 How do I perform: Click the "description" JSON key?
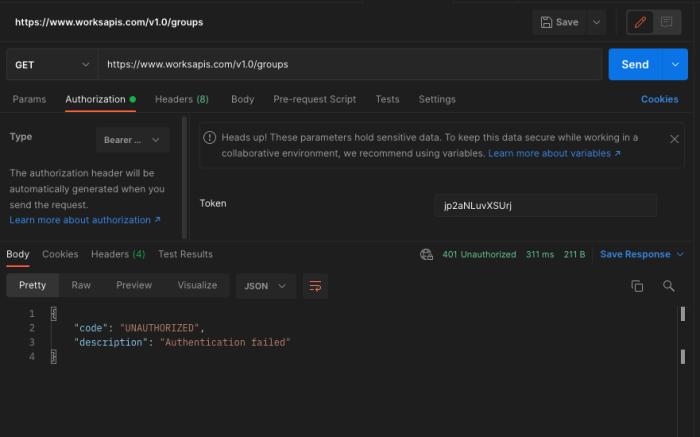[x=111, y=342]
